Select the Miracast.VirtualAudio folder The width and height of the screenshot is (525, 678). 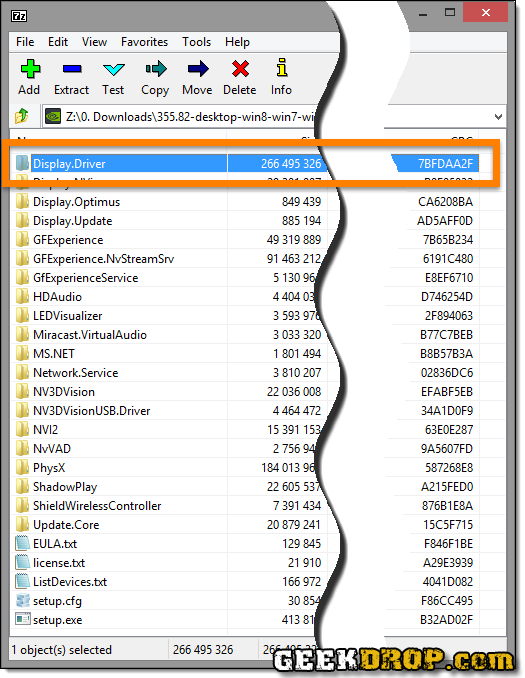coord(90,335)
